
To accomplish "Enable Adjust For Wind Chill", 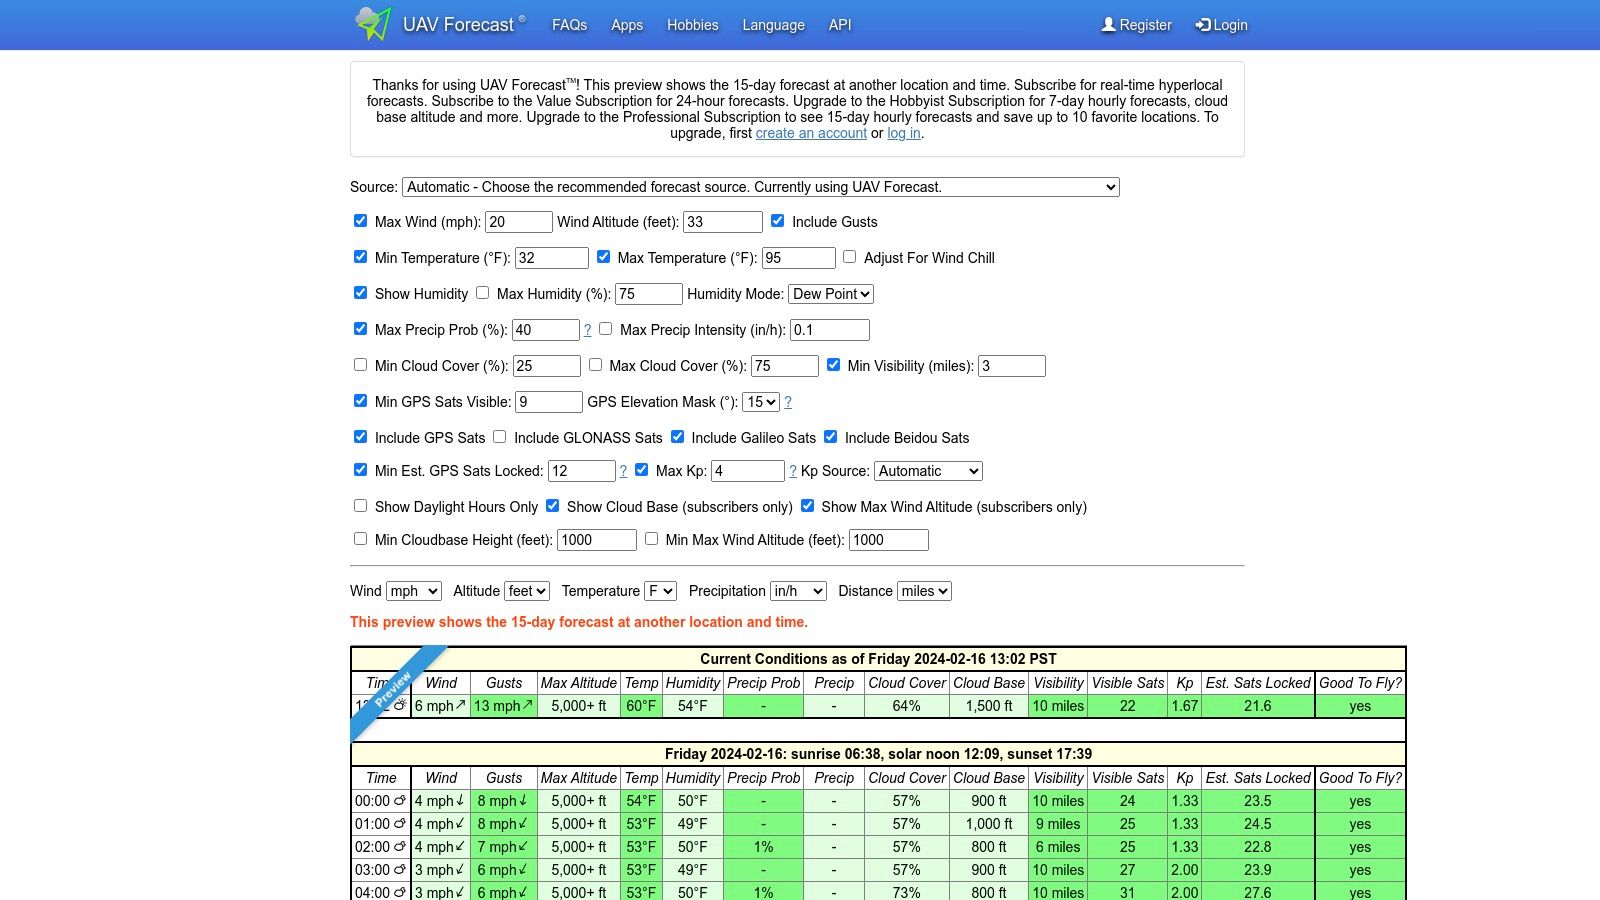I will coord(849,257).
